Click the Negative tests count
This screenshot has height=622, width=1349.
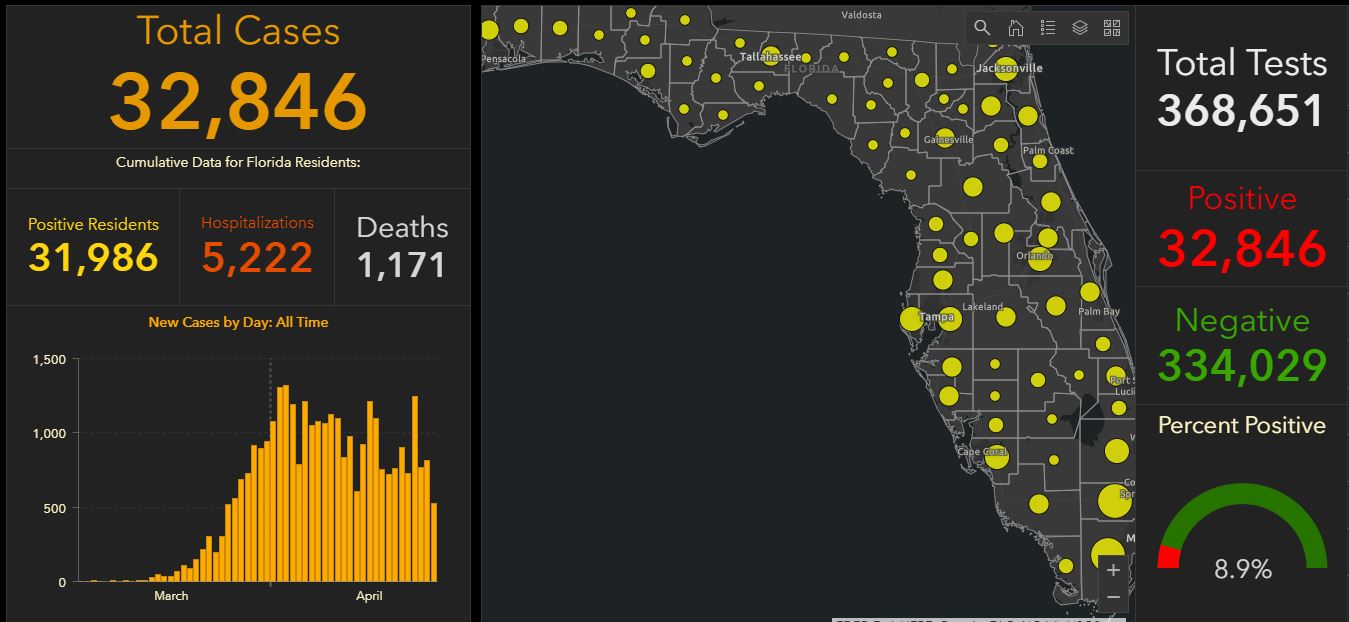tap(1241, 365)
